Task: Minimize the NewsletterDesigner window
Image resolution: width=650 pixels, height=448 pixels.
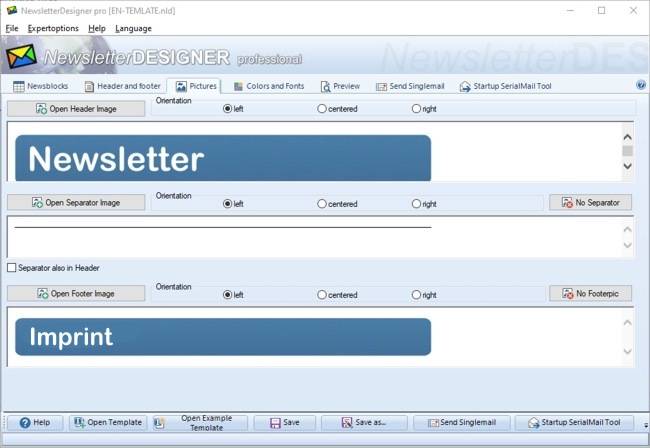Action: (x=570, y=10)
